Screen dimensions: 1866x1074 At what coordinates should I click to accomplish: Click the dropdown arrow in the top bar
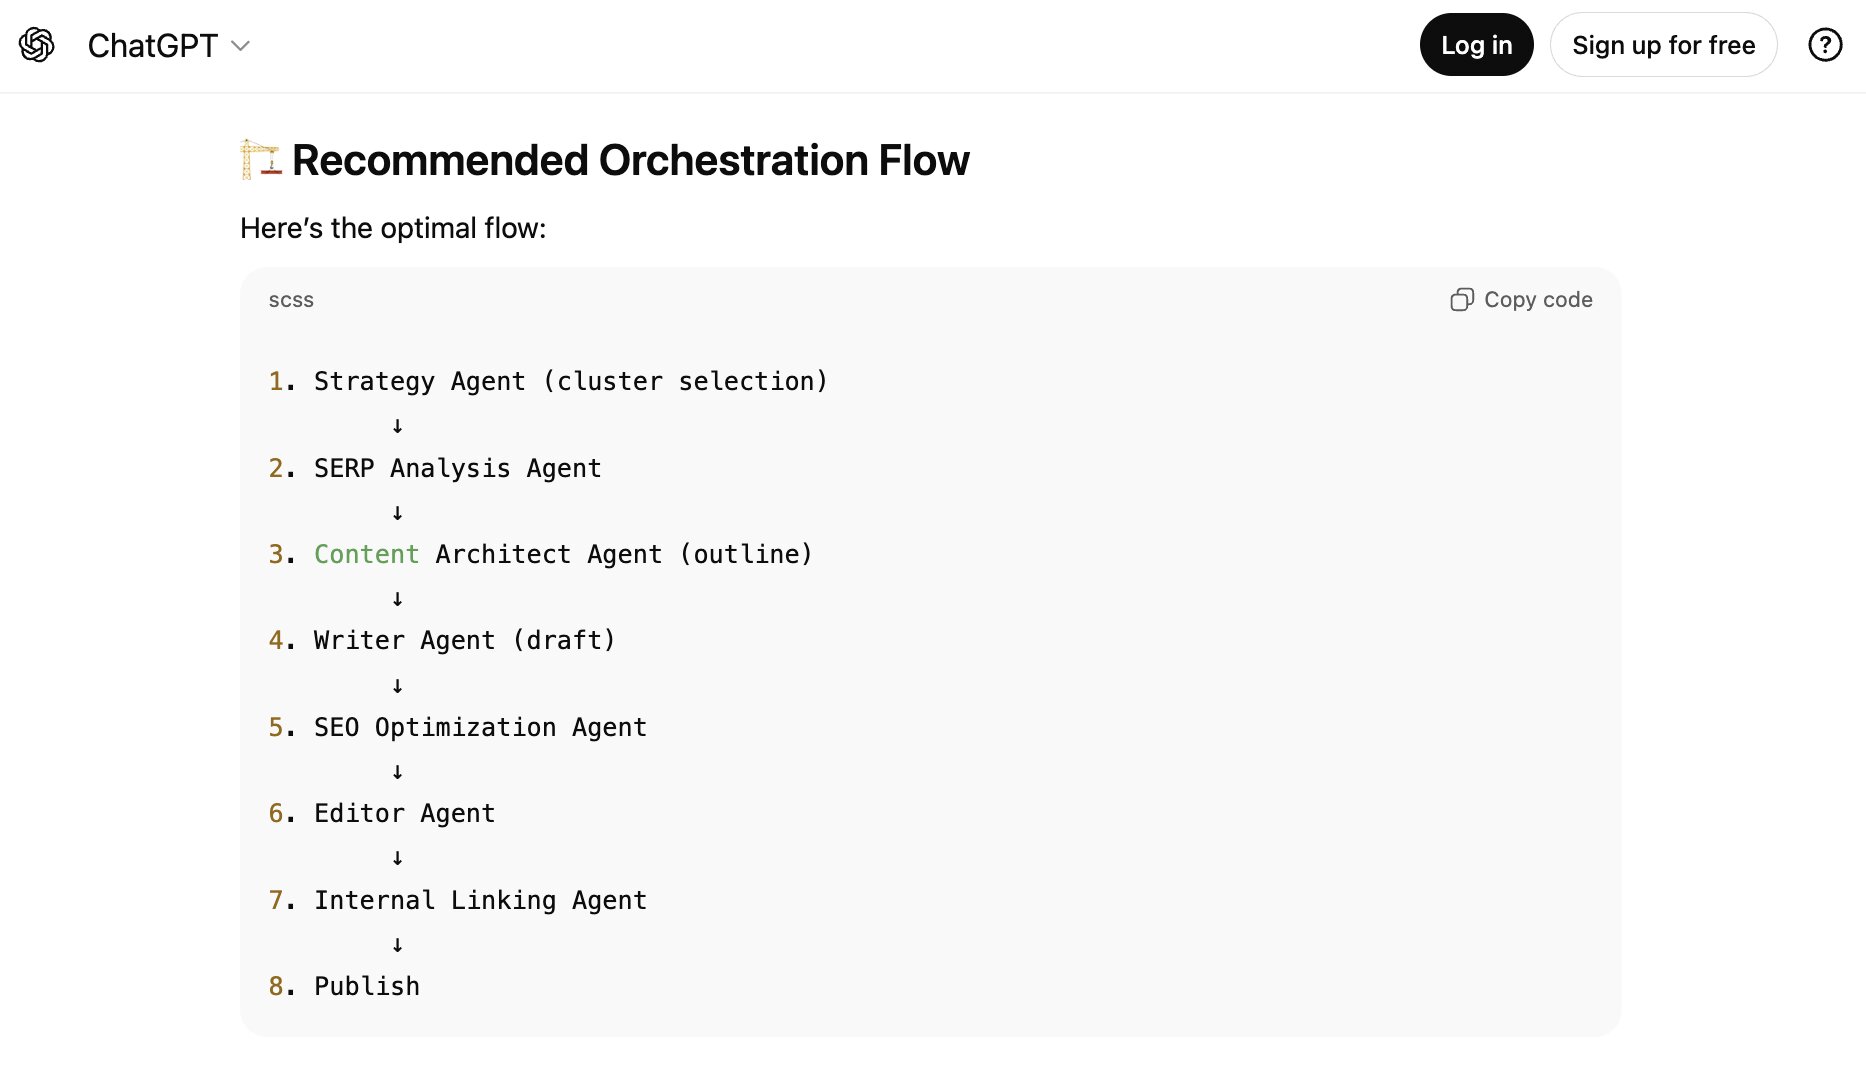[x=240, y=46]
